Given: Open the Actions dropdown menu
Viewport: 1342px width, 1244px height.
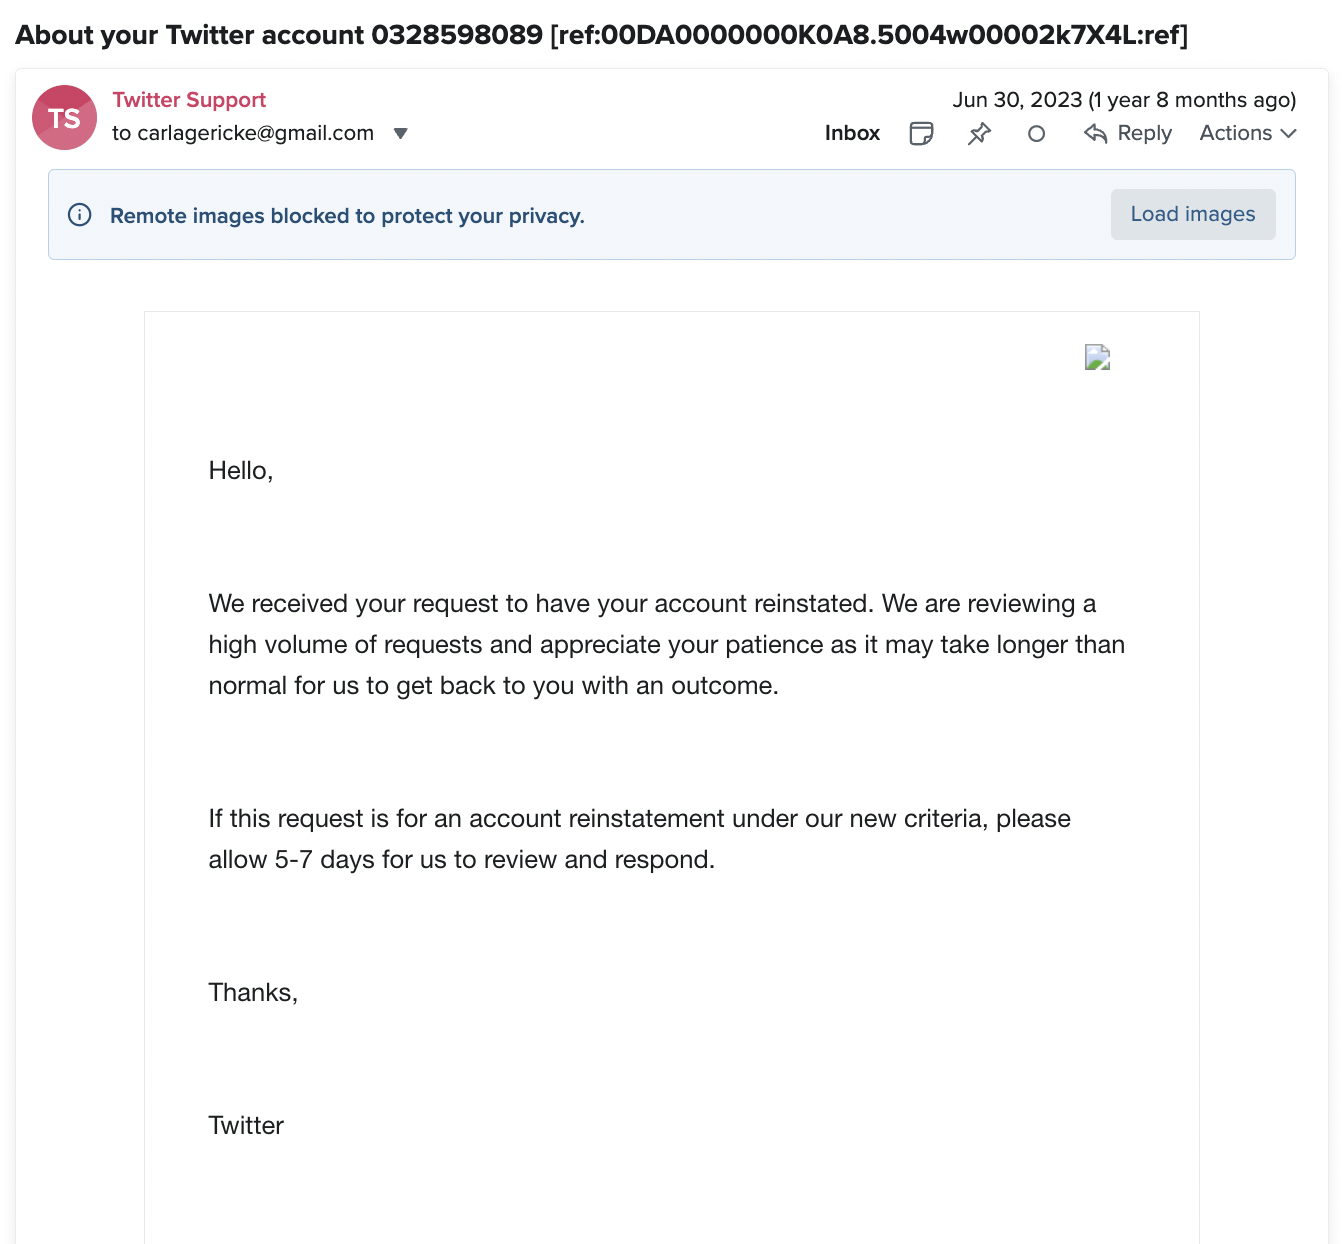Looking at the screenshot, I should point(1248,133).
